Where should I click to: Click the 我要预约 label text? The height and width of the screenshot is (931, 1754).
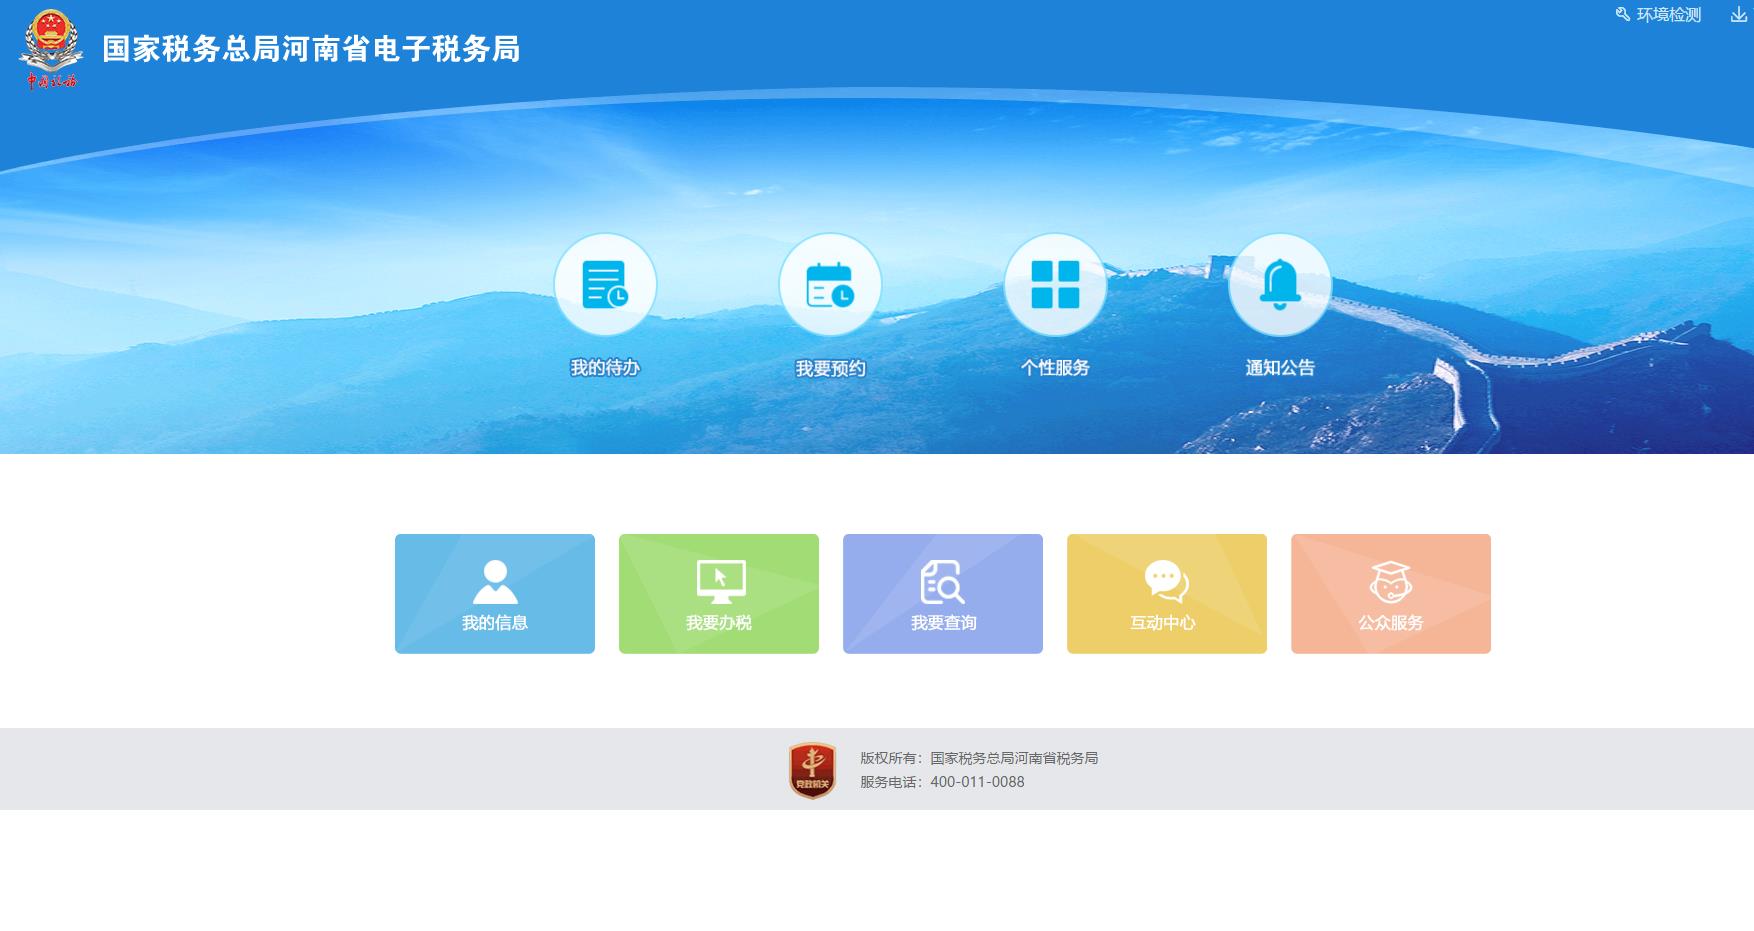coord(830,369)
